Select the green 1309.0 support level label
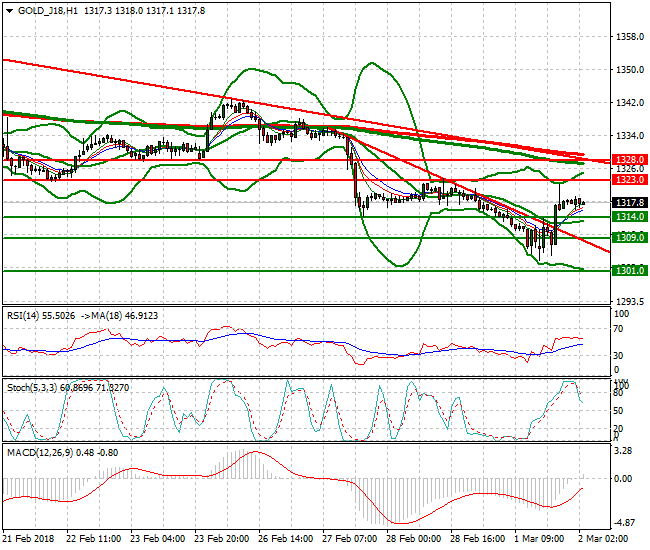650x550 pixels. pos(630,237)
